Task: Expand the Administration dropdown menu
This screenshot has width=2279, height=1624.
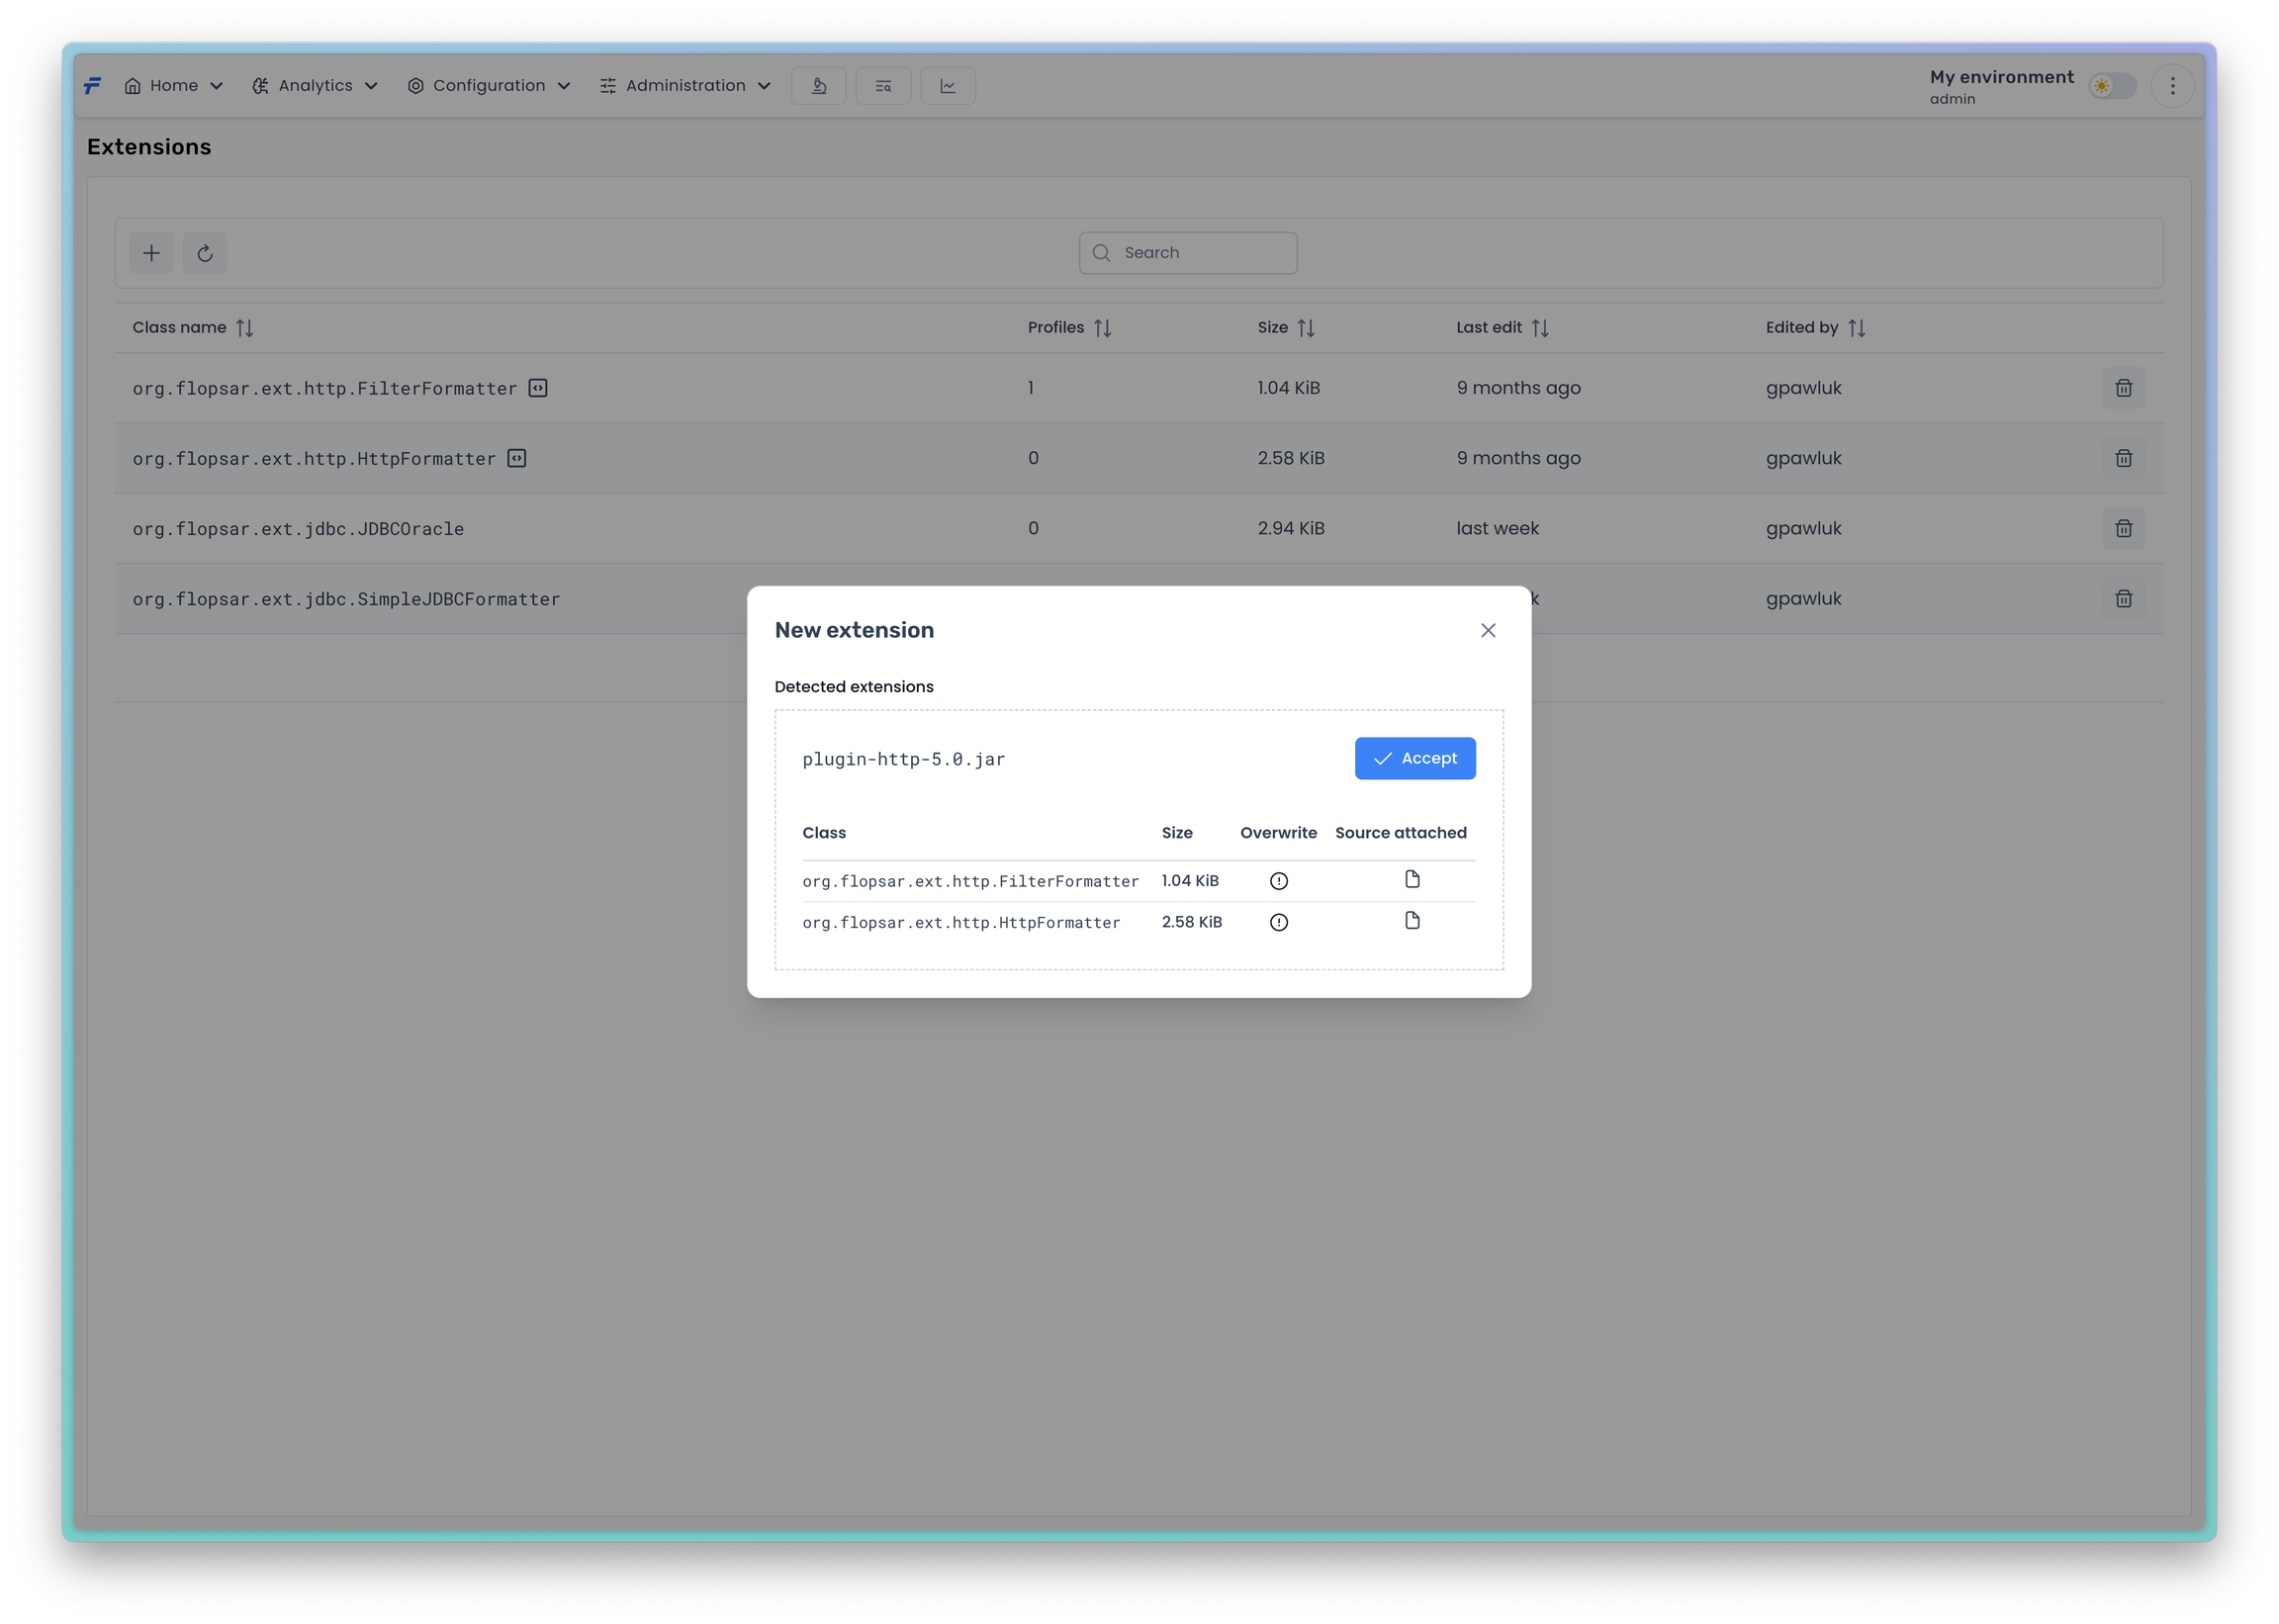Action: pos(685,86)
